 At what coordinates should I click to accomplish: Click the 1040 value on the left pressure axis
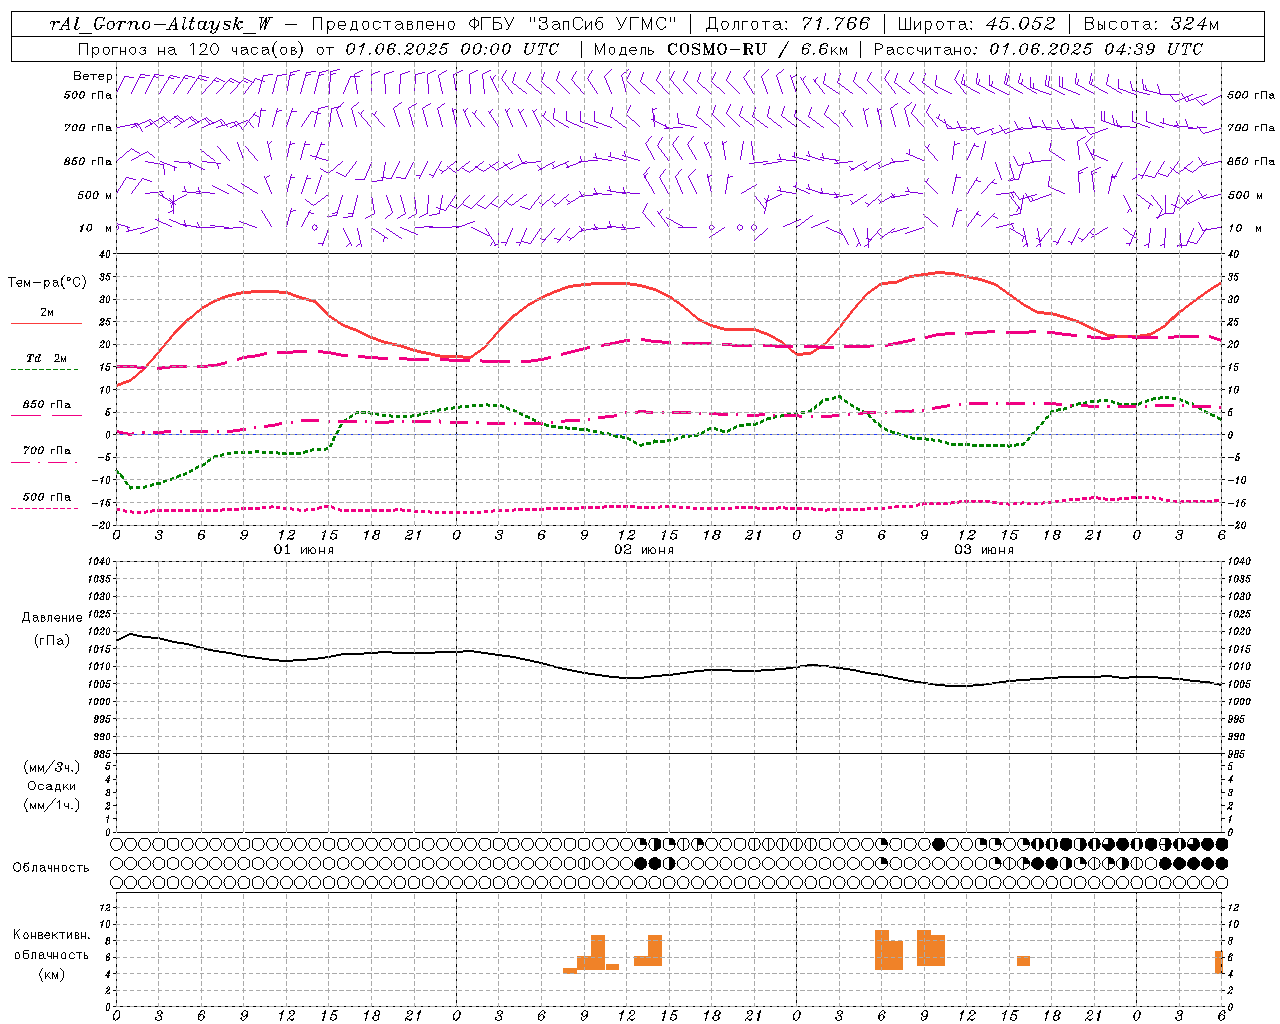tap(101, 562)
